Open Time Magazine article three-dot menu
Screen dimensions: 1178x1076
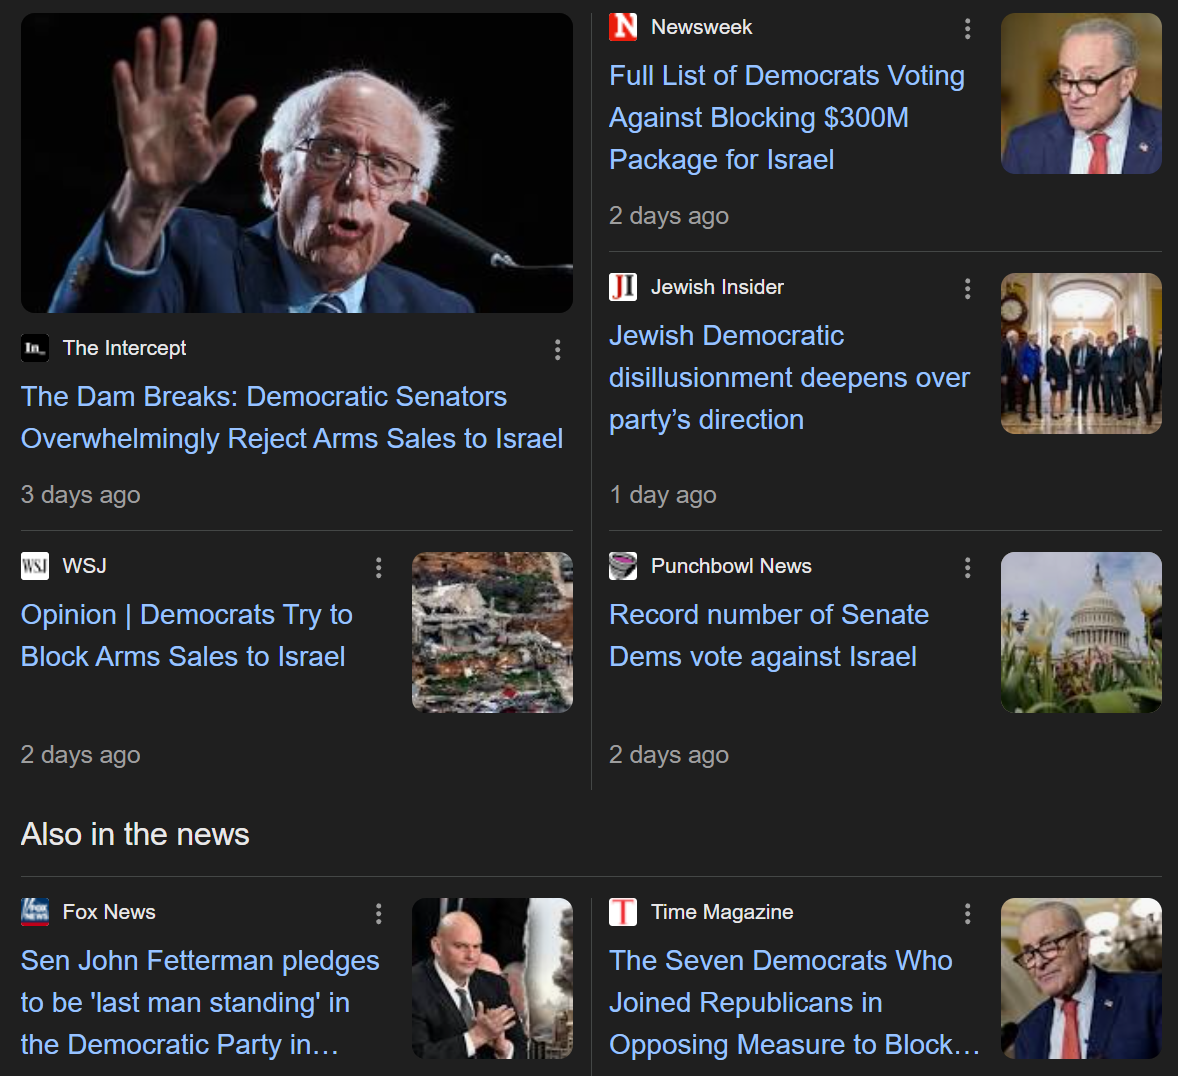(968, 914)
